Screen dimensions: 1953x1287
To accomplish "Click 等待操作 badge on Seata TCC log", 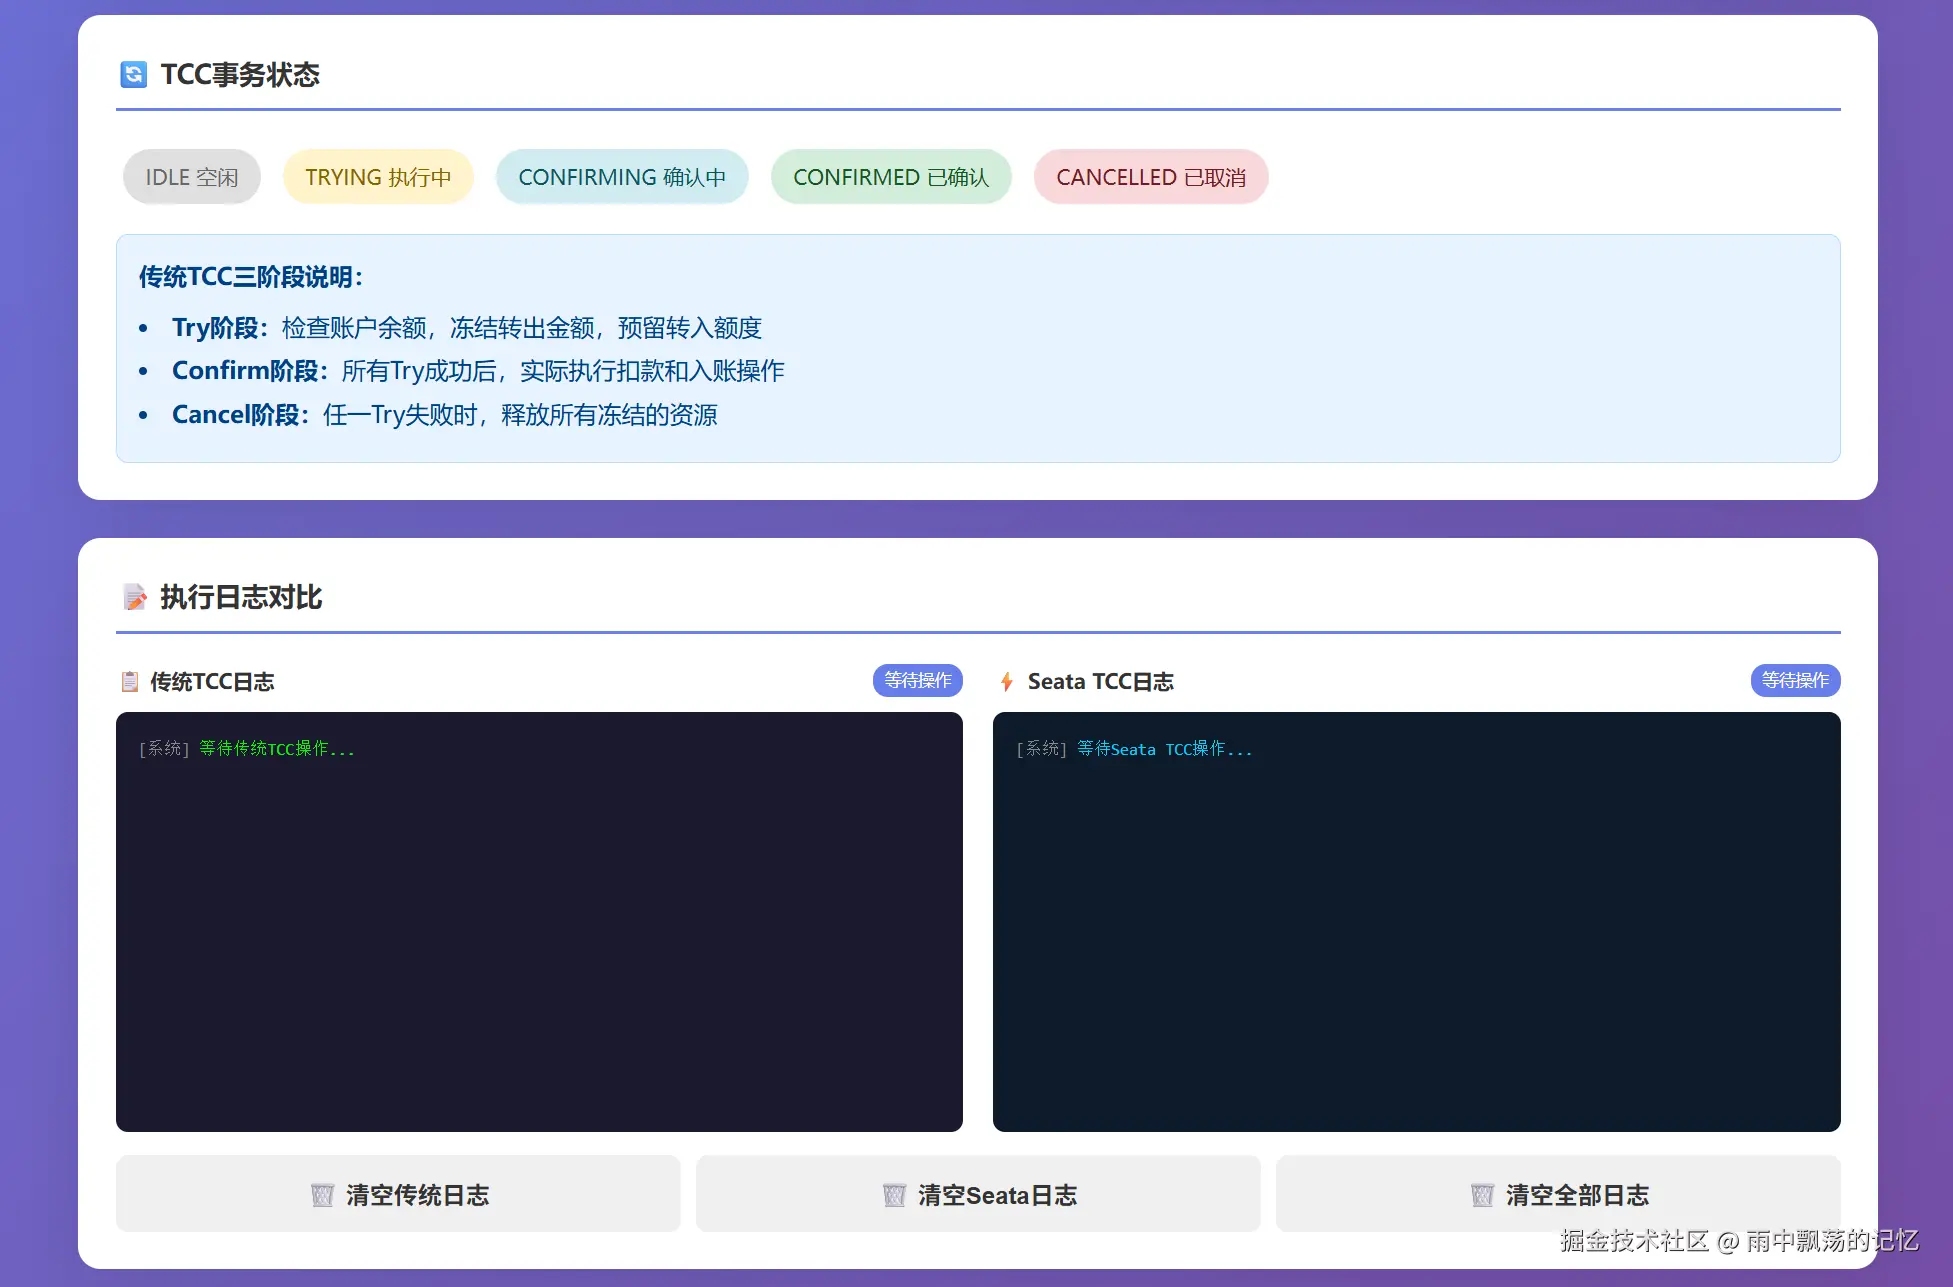I will point(1795,680).
